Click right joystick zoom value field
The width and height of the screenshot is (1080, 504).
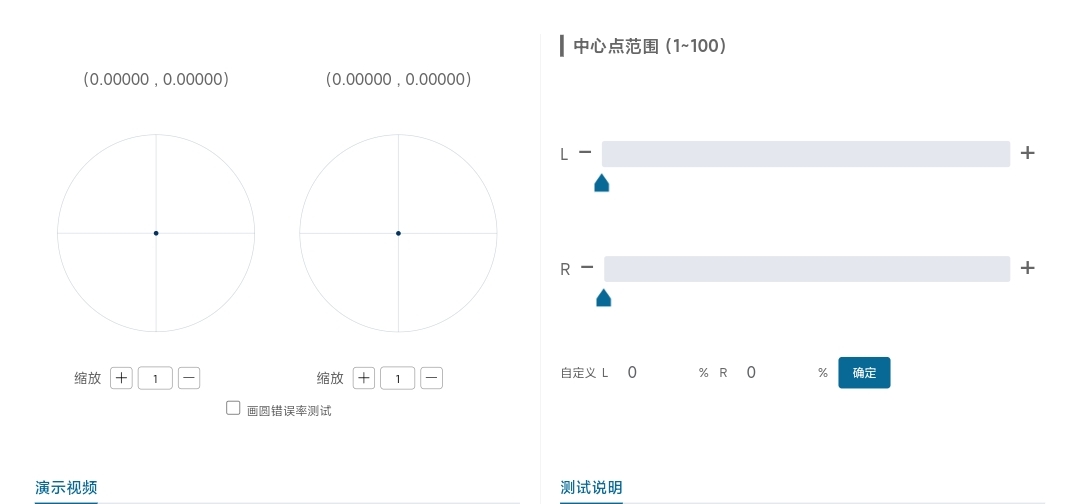398,378
